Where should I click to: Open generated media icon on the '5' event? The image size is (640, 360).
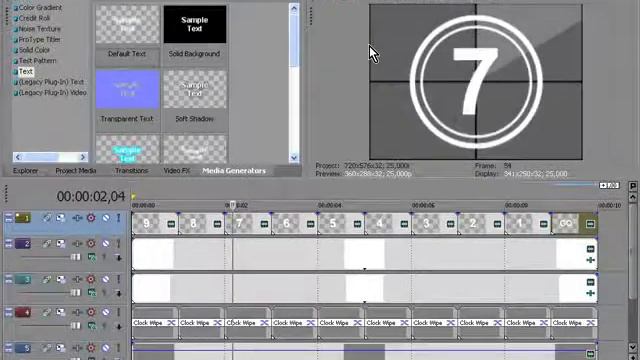pos(357,224)
